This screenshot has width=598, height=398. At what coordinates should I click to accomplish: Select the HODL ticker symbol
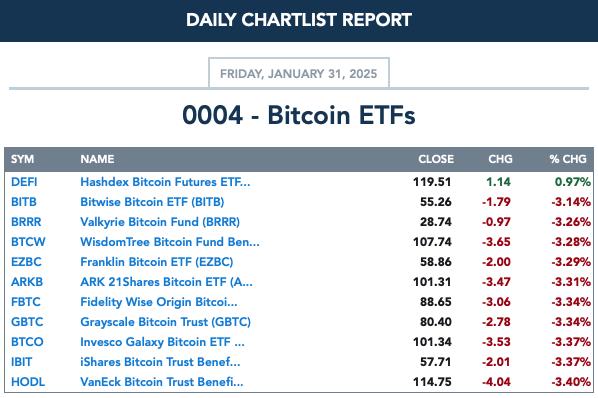[28, 382]
